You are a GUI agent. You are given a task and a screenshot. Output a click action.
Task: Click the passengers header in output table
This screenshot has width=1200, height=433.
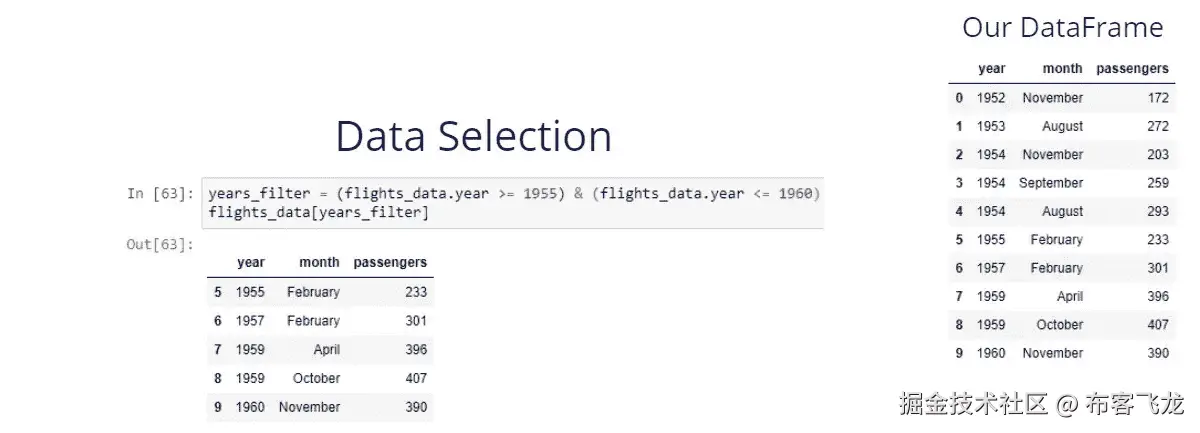[390, 262]
